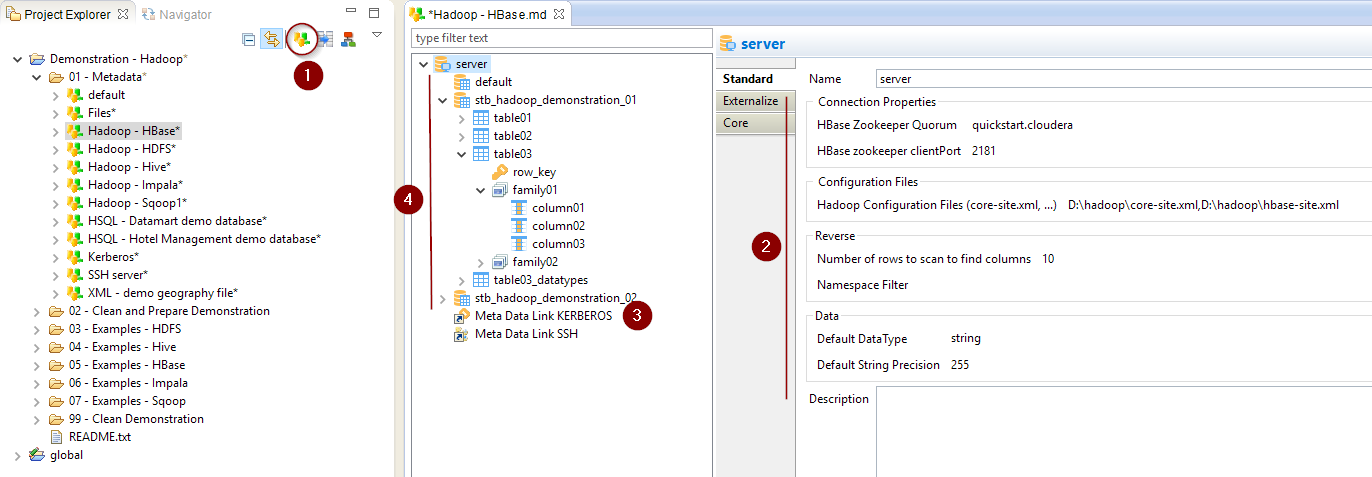Activate the Hadoop - HBase.md editor tab
Viewport: 1372px width, 477px height.
(x=489, y=14)
